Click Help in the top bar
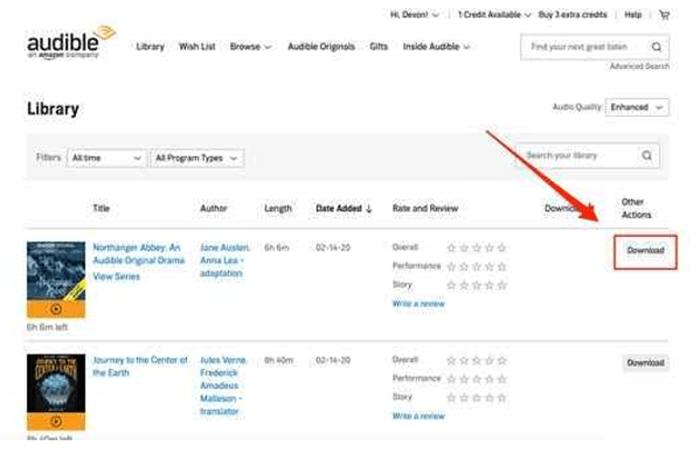 [633, 15]
